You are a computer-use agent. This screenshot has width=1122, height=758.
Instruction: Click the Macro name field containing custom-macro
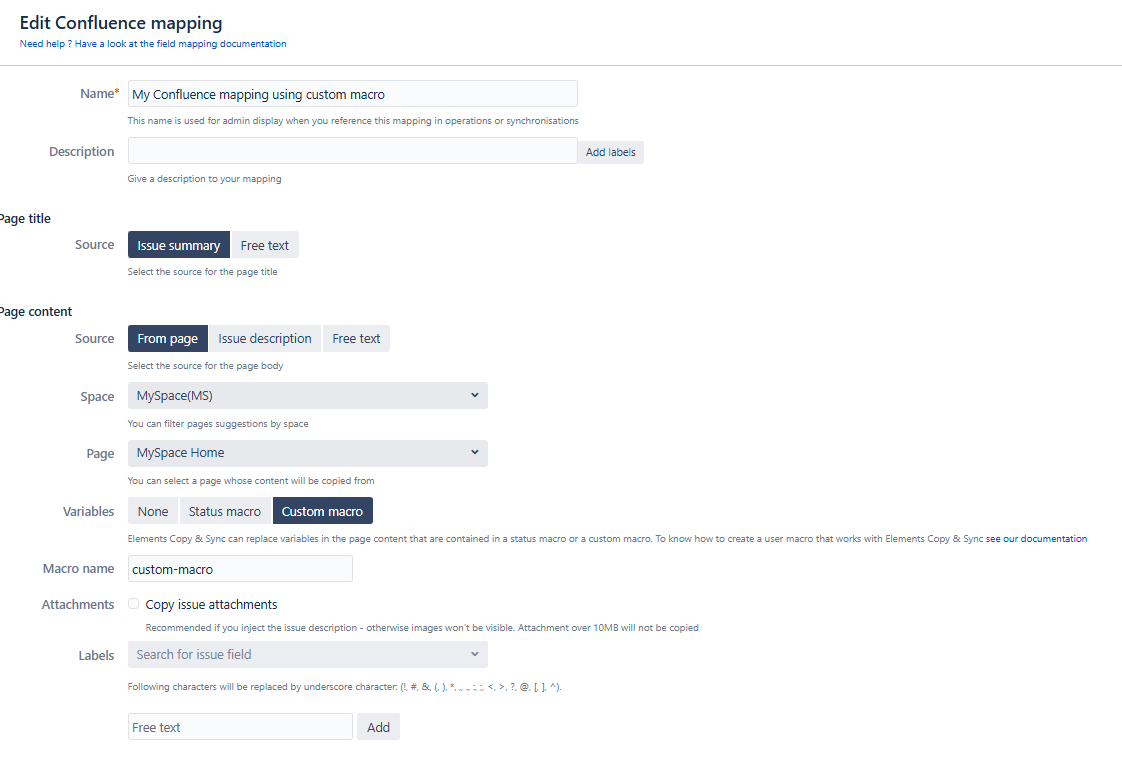click(240, 568)
